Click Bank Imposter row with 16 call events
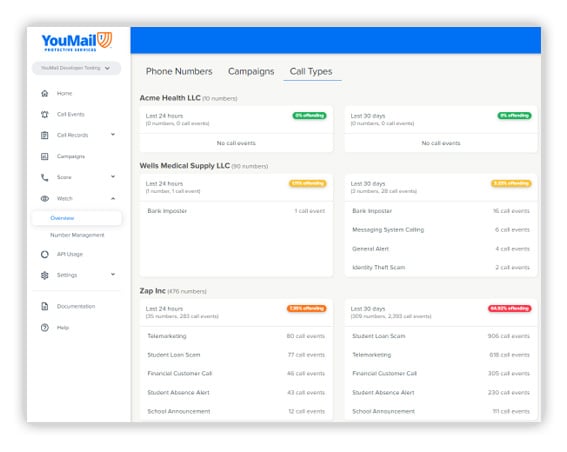The width and height of the screenshot is (567, 452). [x=441, y=211]
